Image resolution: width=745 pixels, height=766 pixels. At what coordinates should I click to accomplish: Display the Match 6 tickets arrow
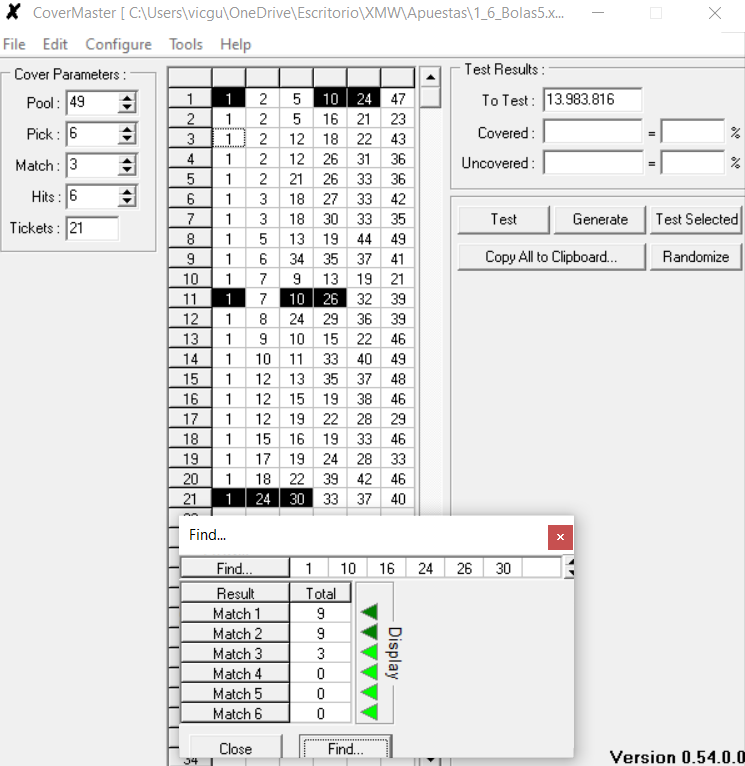pyautogui.click(x=369, y=713)
